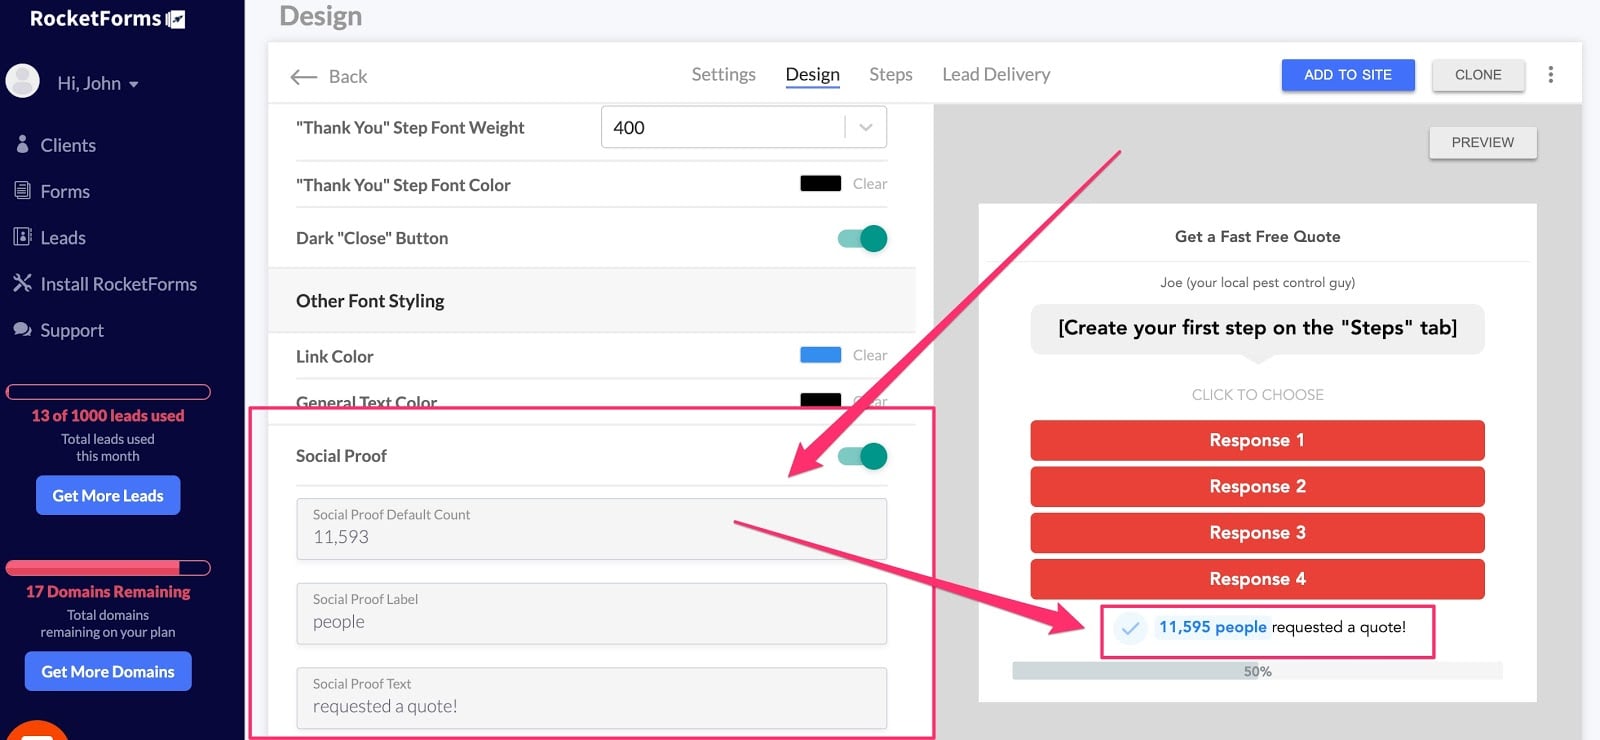Click the Social Proof Default Count field

[x=592, y=529]
